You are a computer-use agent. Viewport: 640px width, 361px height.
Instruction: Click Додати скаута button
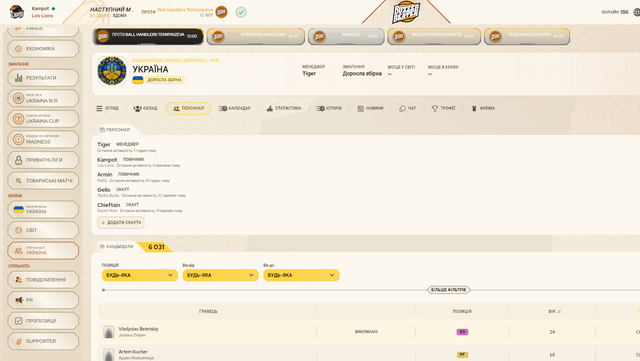(x=121, y=223)
